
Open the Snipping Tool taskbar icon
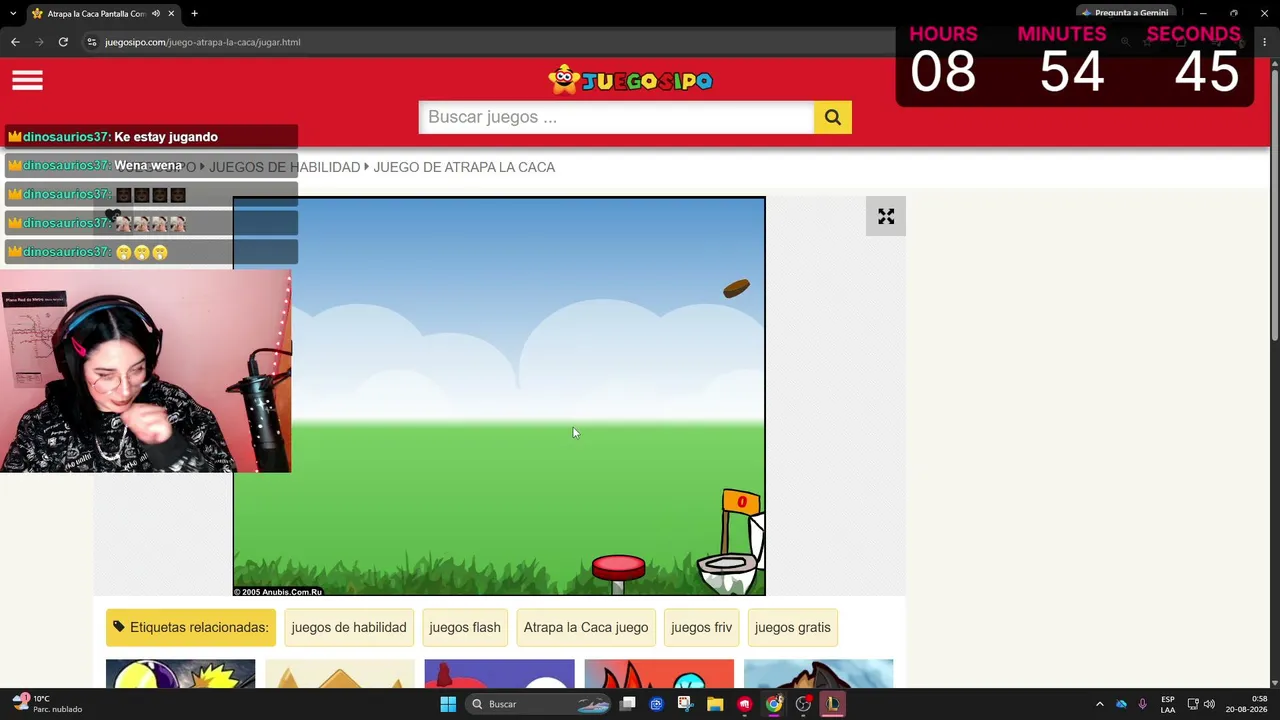pyautogui.click(x=685, y=704)
